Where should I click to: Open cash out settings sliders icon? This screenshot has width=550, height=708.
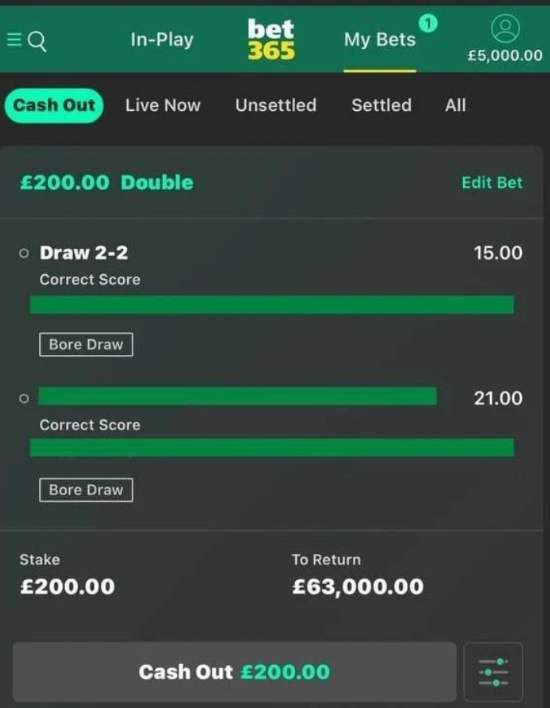point(493,672)
